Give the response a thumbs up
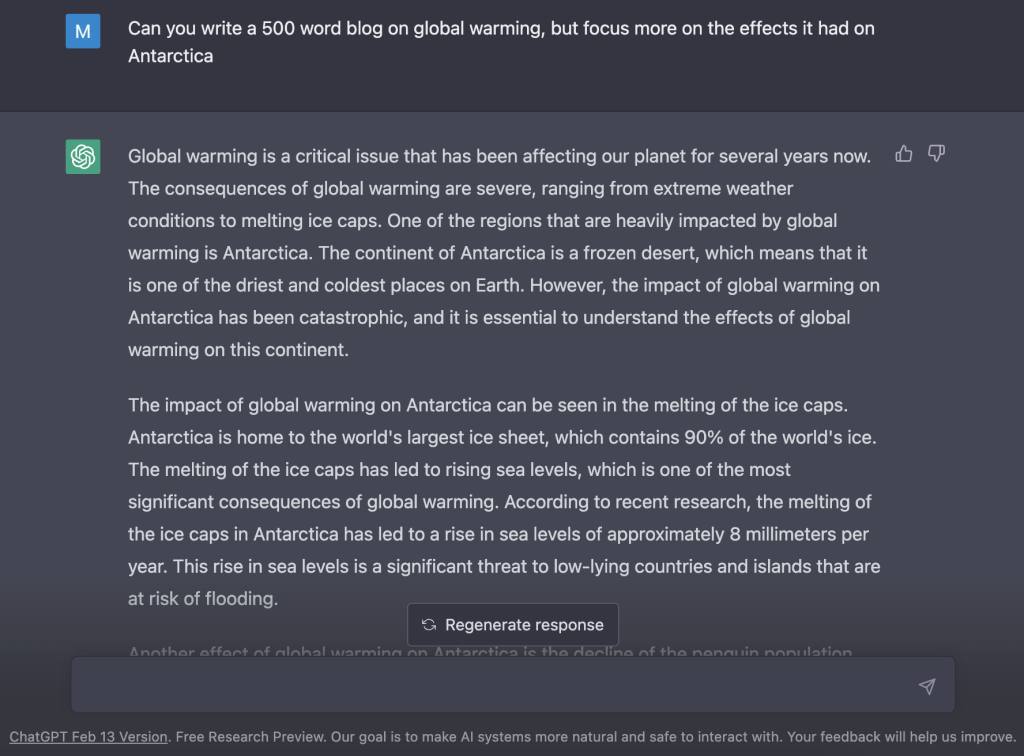 pos(904,153)
